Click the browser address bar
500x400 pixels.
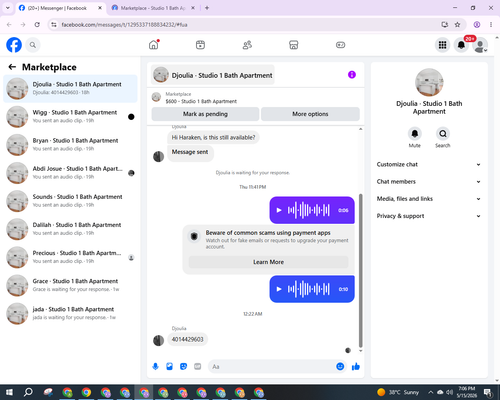[x=247, y=25]
